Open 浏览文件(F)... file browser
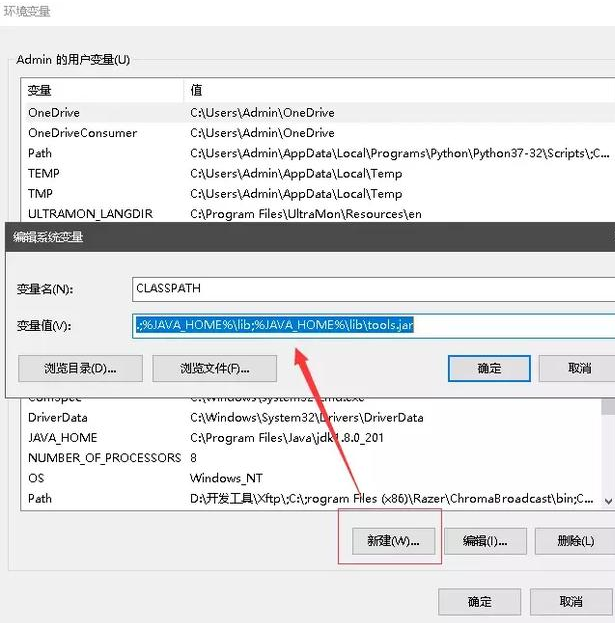Screen dimensions: 615x623 click(x=215, y=368)
